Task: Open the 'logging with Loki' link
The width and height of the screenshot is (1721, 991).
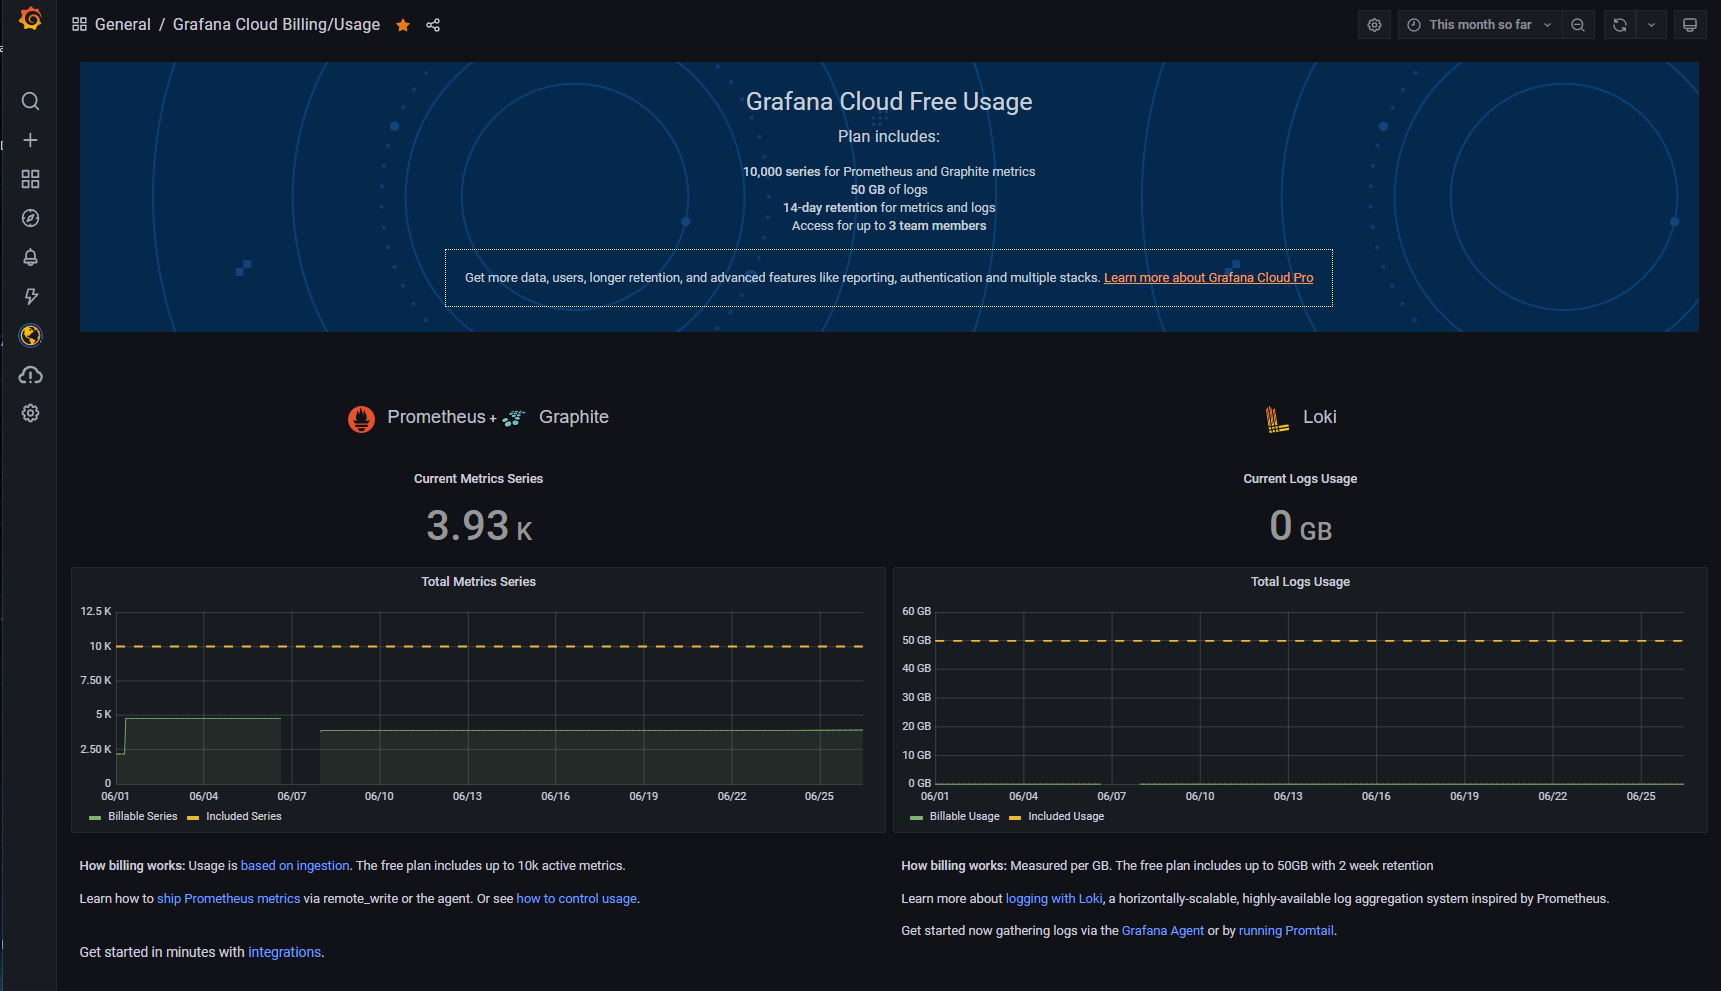Action: click(x=1054, y=899)
